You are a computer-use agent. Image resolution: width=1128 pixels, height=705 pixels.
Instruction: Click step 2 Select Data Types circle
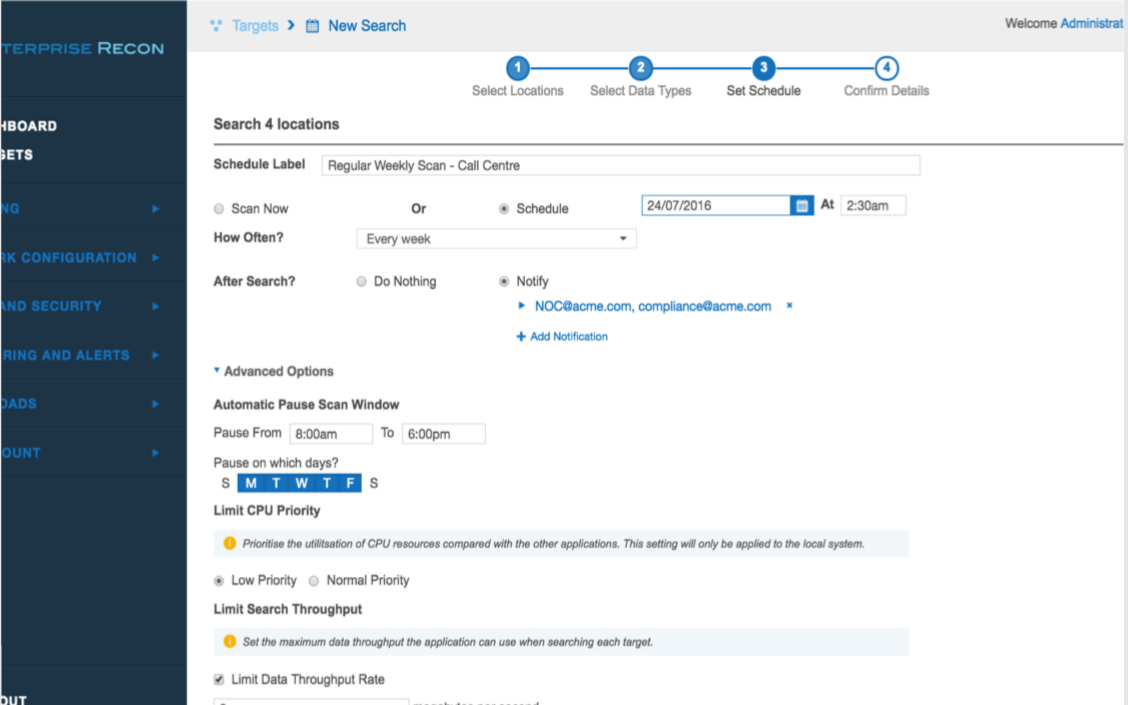[x=640, y=68]
